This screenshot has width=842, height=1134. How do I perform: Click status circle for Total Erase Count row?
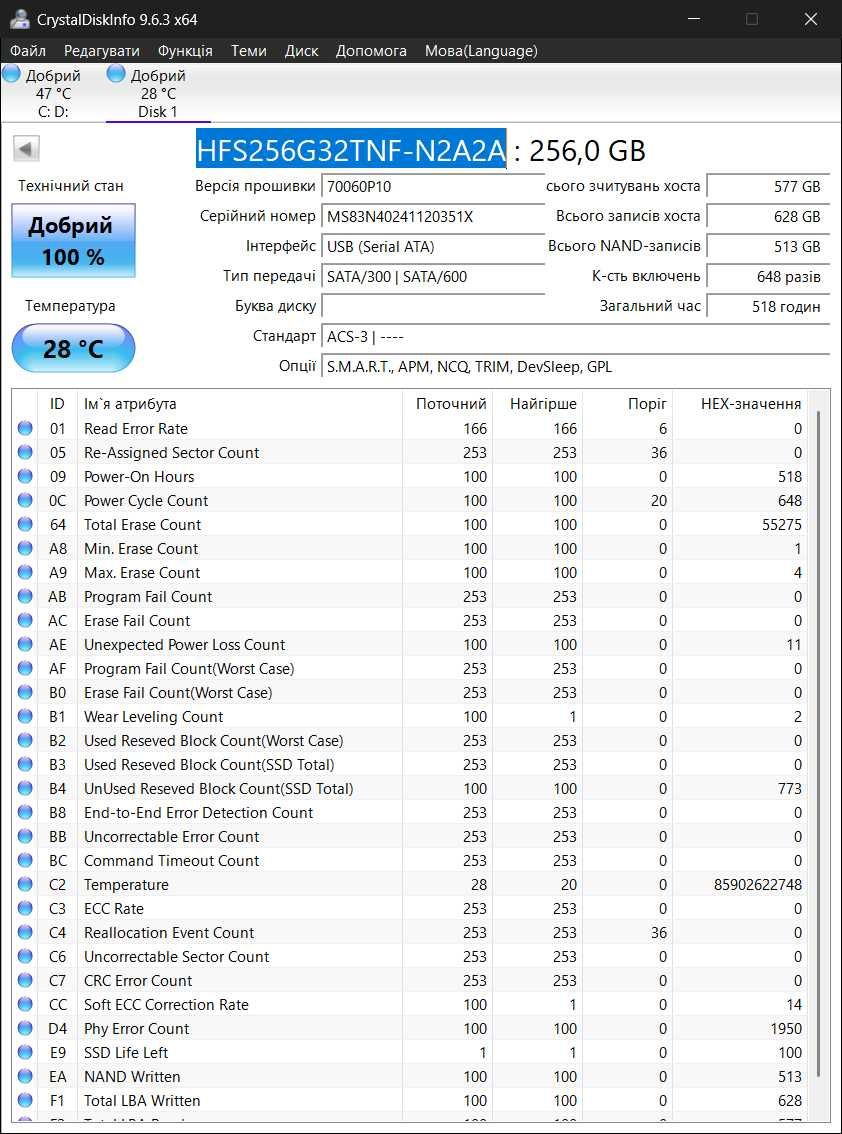(25, 524)
